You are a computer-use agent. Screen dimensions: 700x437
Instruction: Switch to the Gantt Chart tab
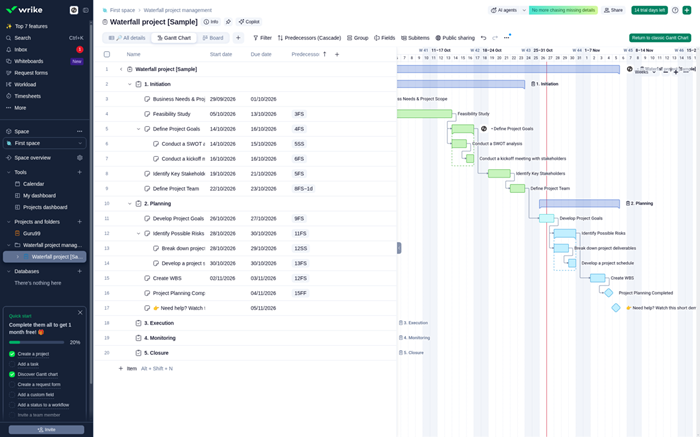coord(174,38)
